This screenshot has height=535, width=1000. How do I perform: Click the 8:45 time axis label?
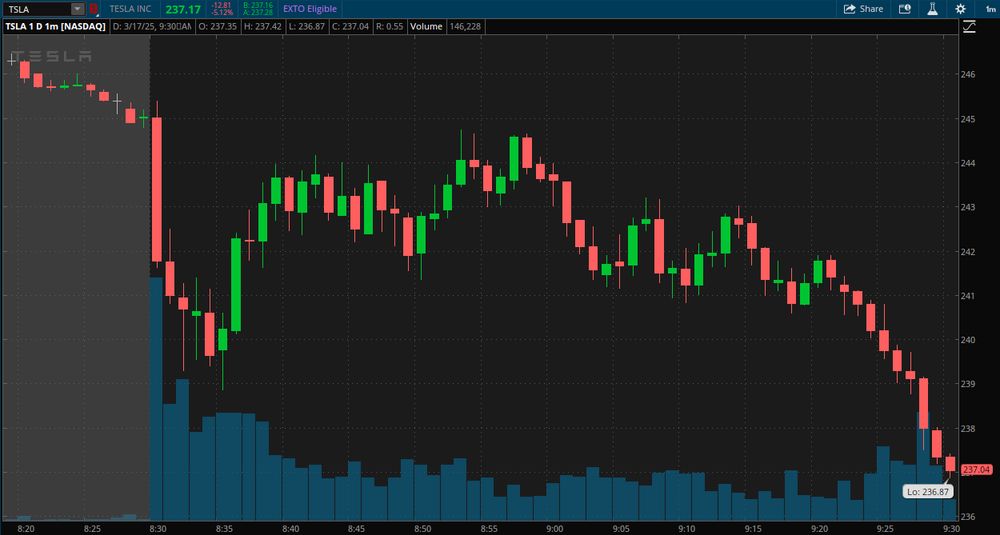click(356, 529)
